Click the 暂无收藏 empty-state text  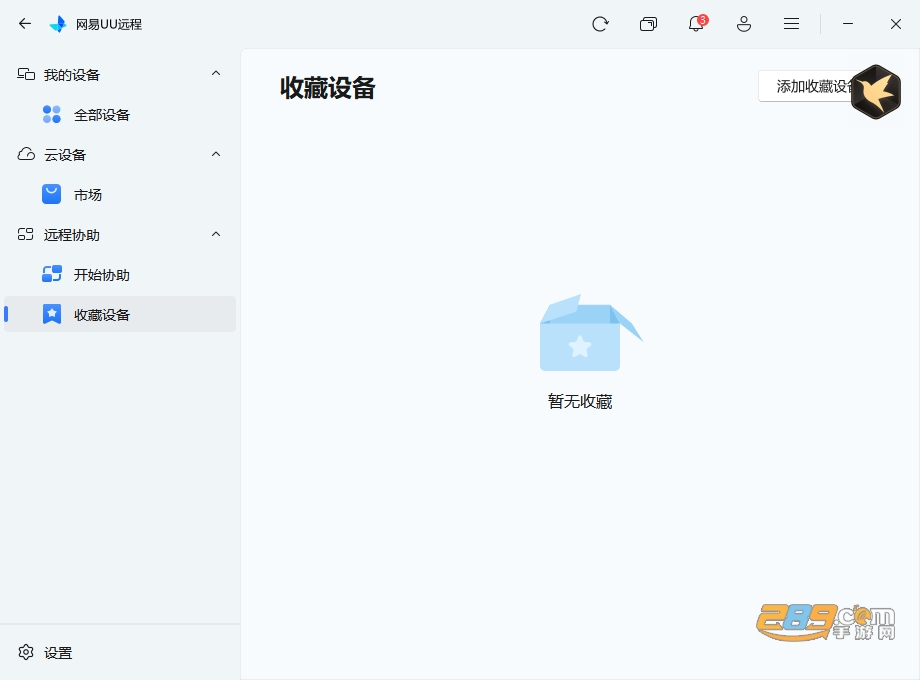click(580, 401)
